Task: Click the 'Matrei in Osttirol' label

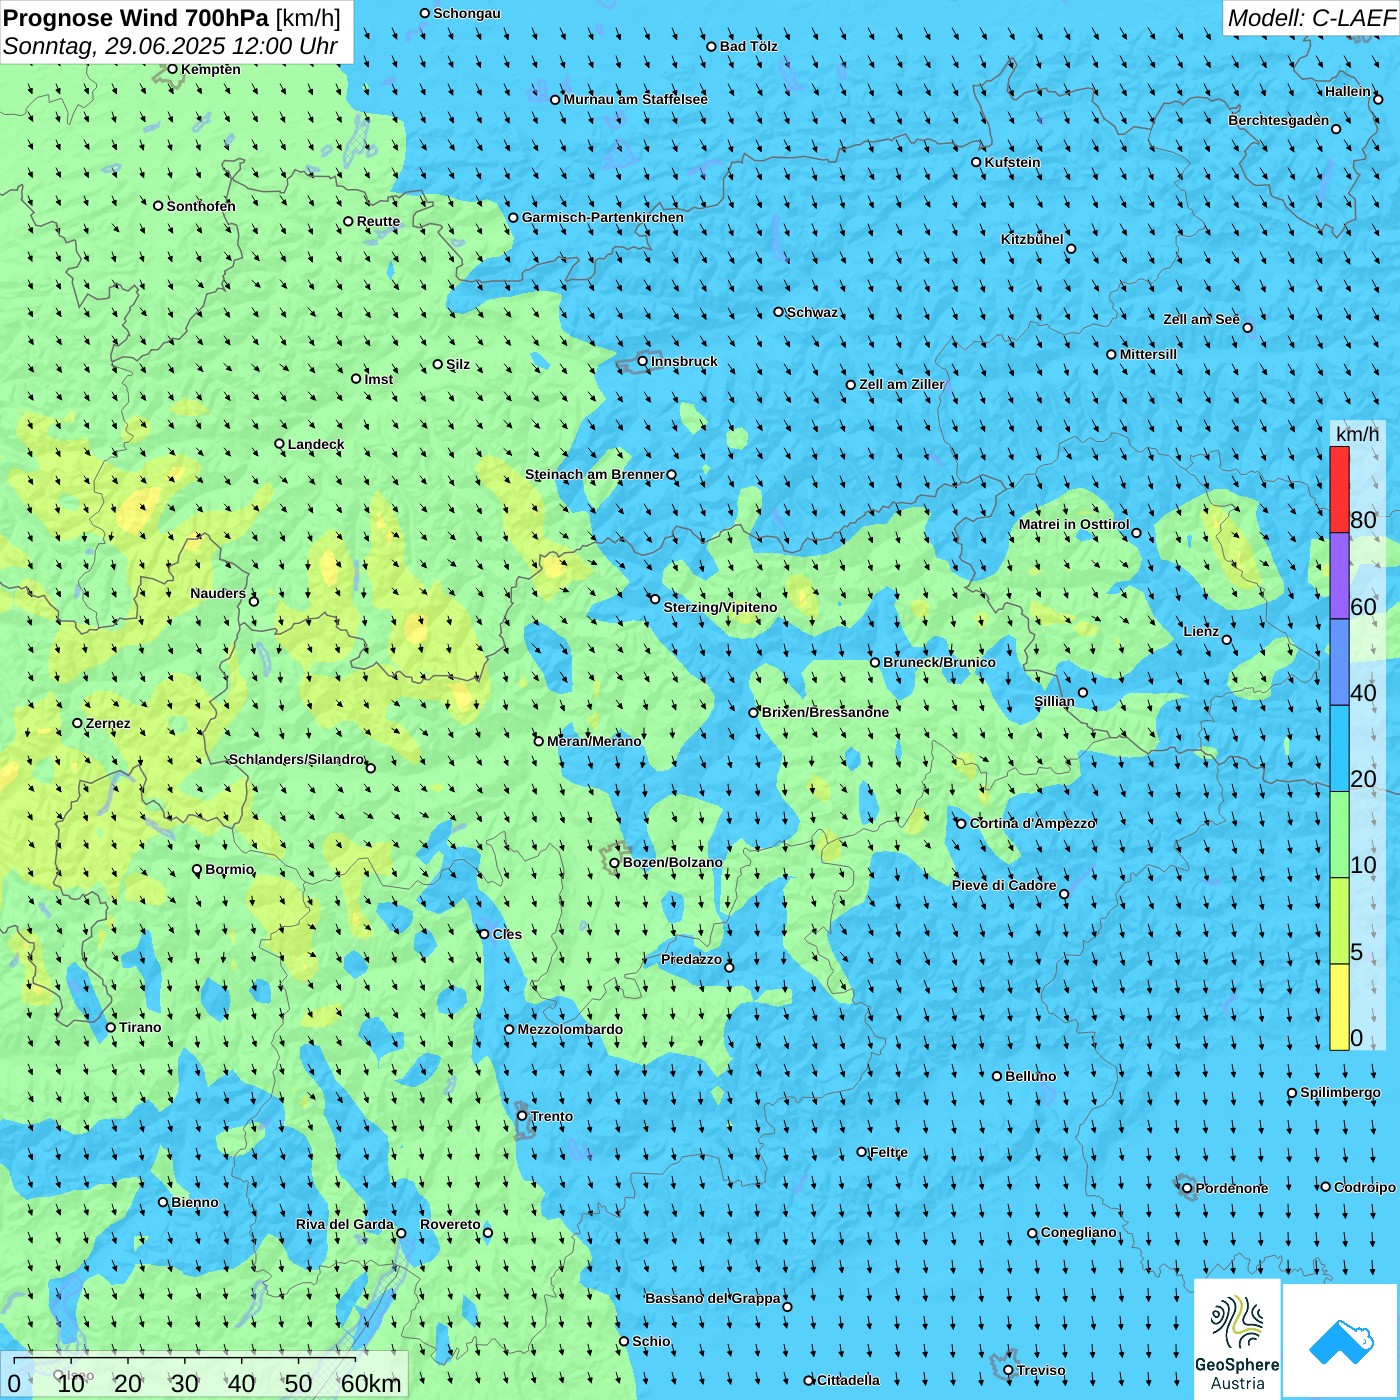Action: [x=1074, y=524]
